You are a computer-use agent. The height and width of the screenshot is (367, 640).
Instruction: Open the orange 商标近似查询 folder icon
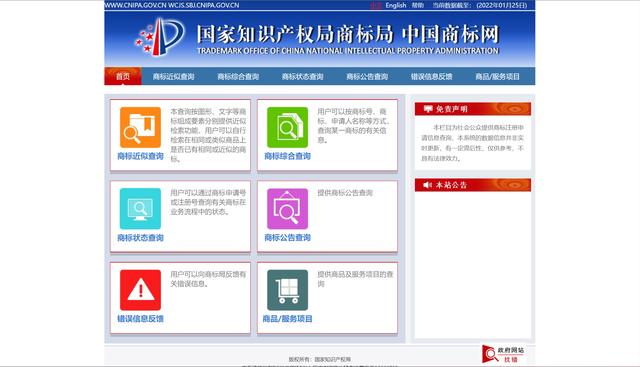[x=140, y=127]
